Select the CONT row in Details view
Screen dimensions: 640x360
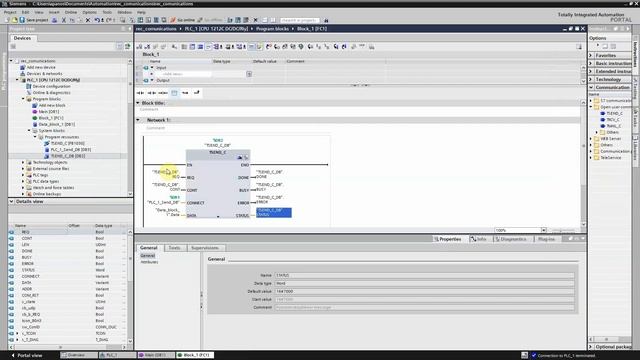67,238
